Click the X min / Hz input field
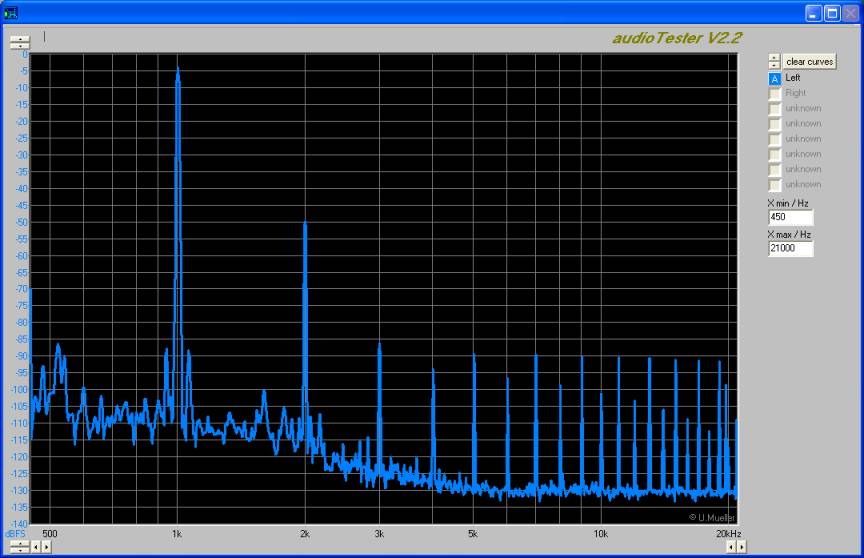 [x=790, y=217]
